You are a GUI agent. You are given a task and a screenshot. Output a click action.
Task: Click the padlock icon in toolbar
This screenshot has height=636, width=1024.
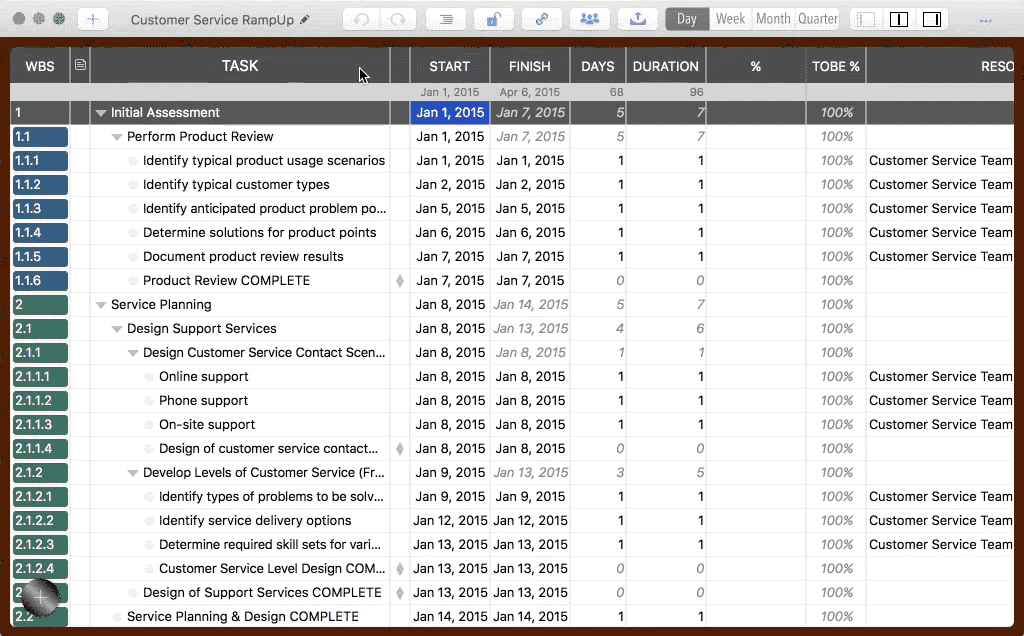pyautogui.click(x=494, y=19)
